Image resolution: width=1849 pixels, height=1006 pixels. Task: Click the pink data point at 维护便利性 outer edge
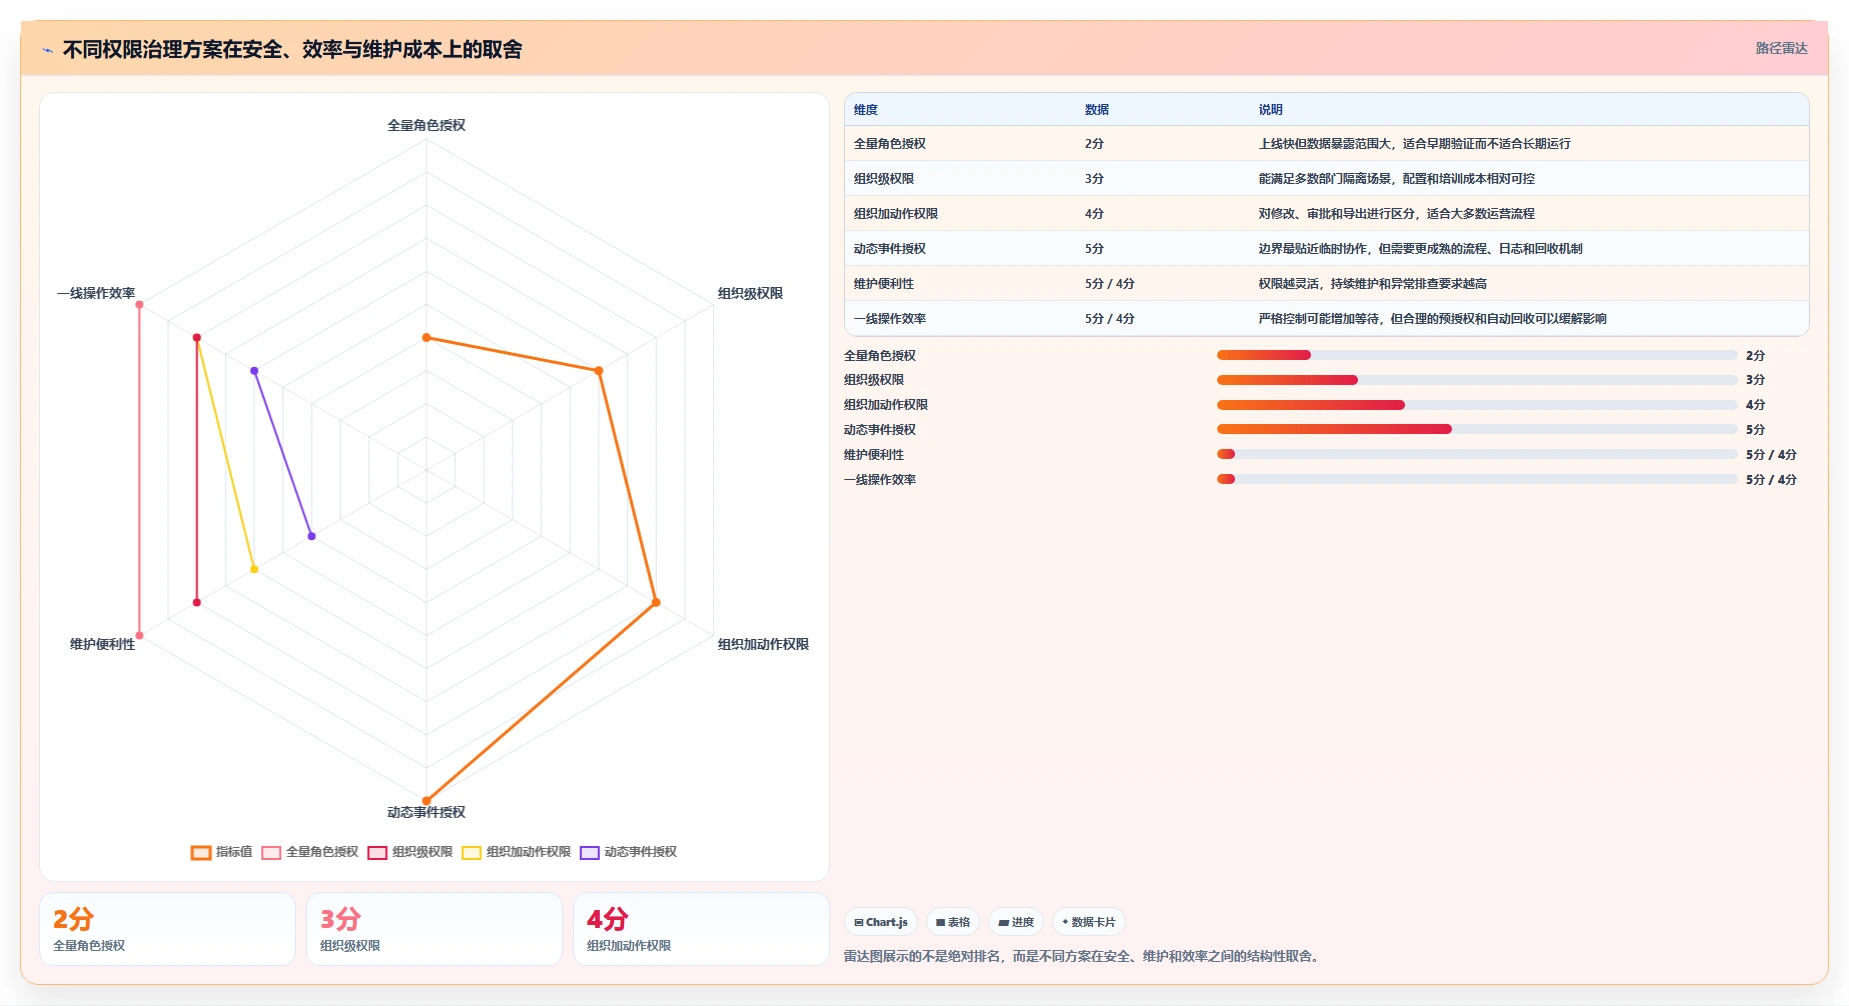pyautogui.click(x=139, y=635)
